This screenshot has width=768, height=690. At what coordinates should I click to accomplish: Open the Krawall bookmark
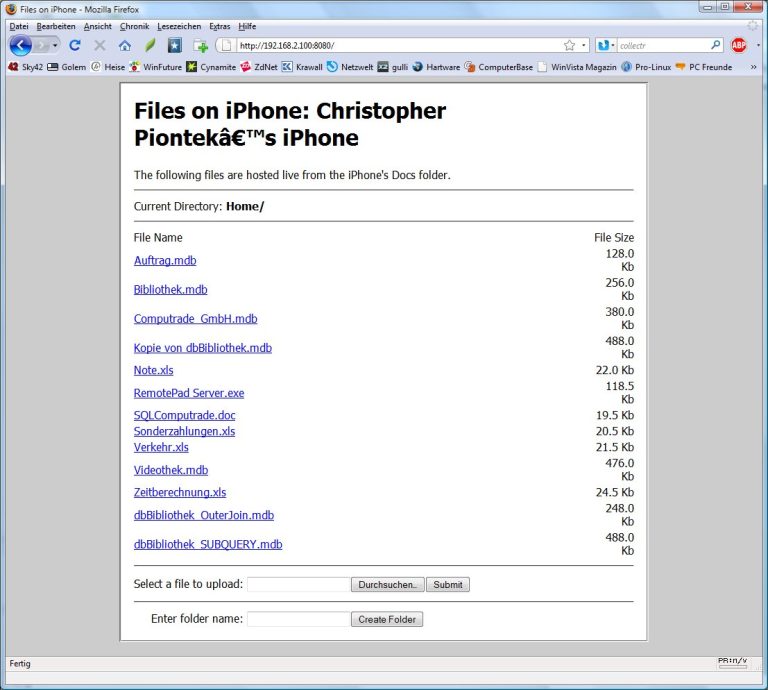[302, 67]
